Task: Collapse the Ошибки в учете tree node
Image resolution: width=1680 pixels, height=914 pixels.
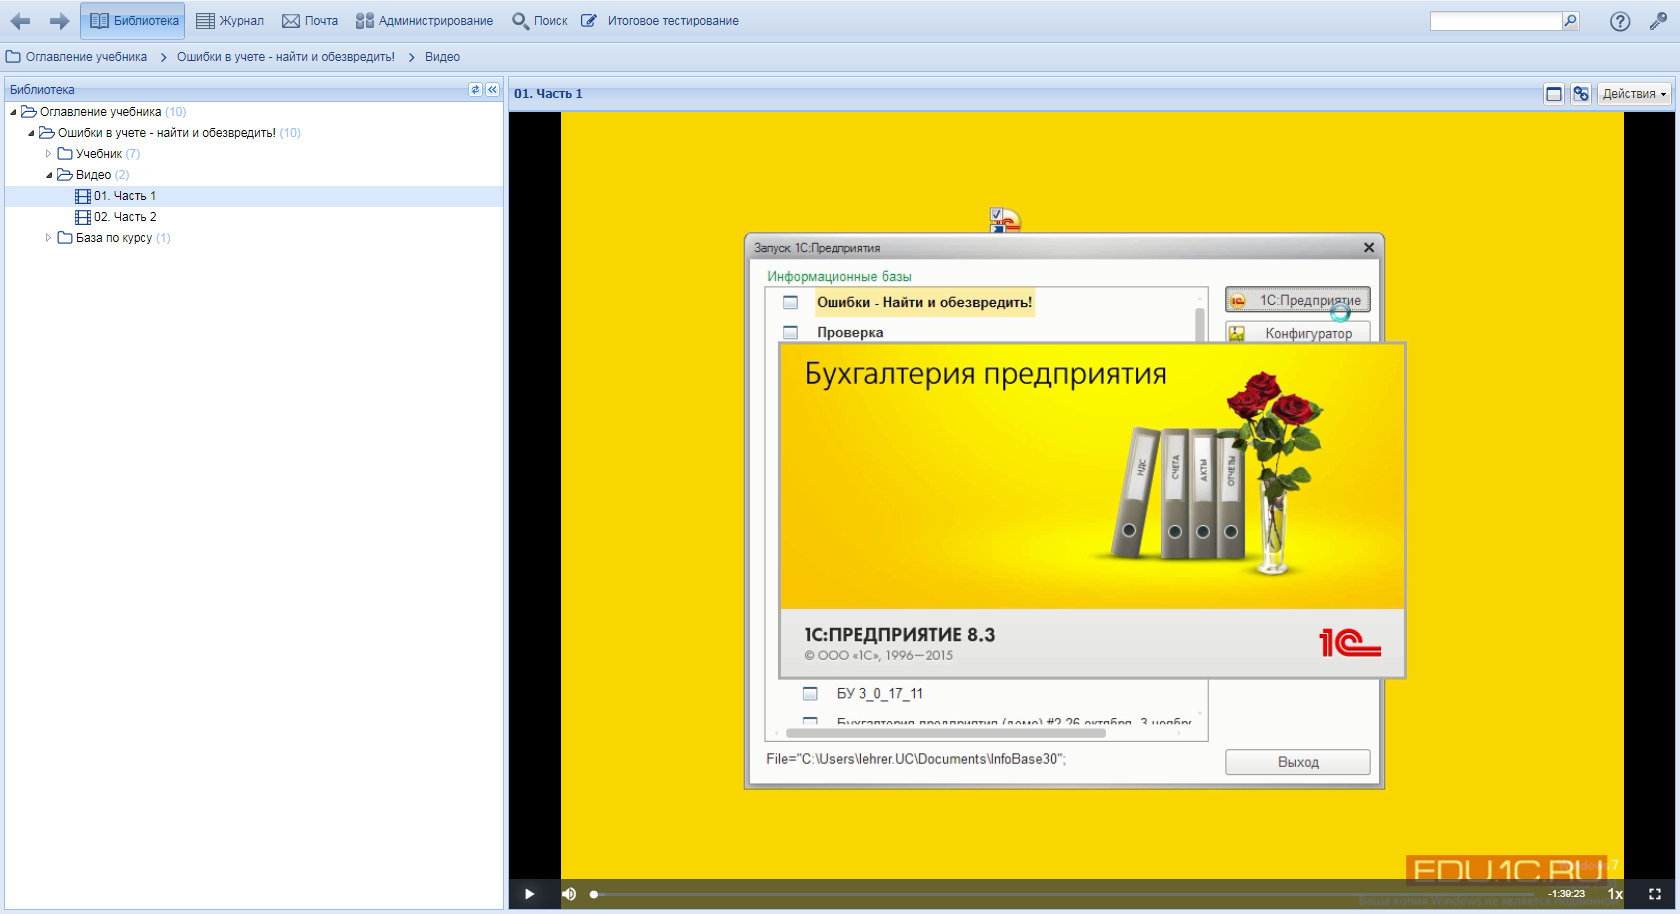Action: 31,133
